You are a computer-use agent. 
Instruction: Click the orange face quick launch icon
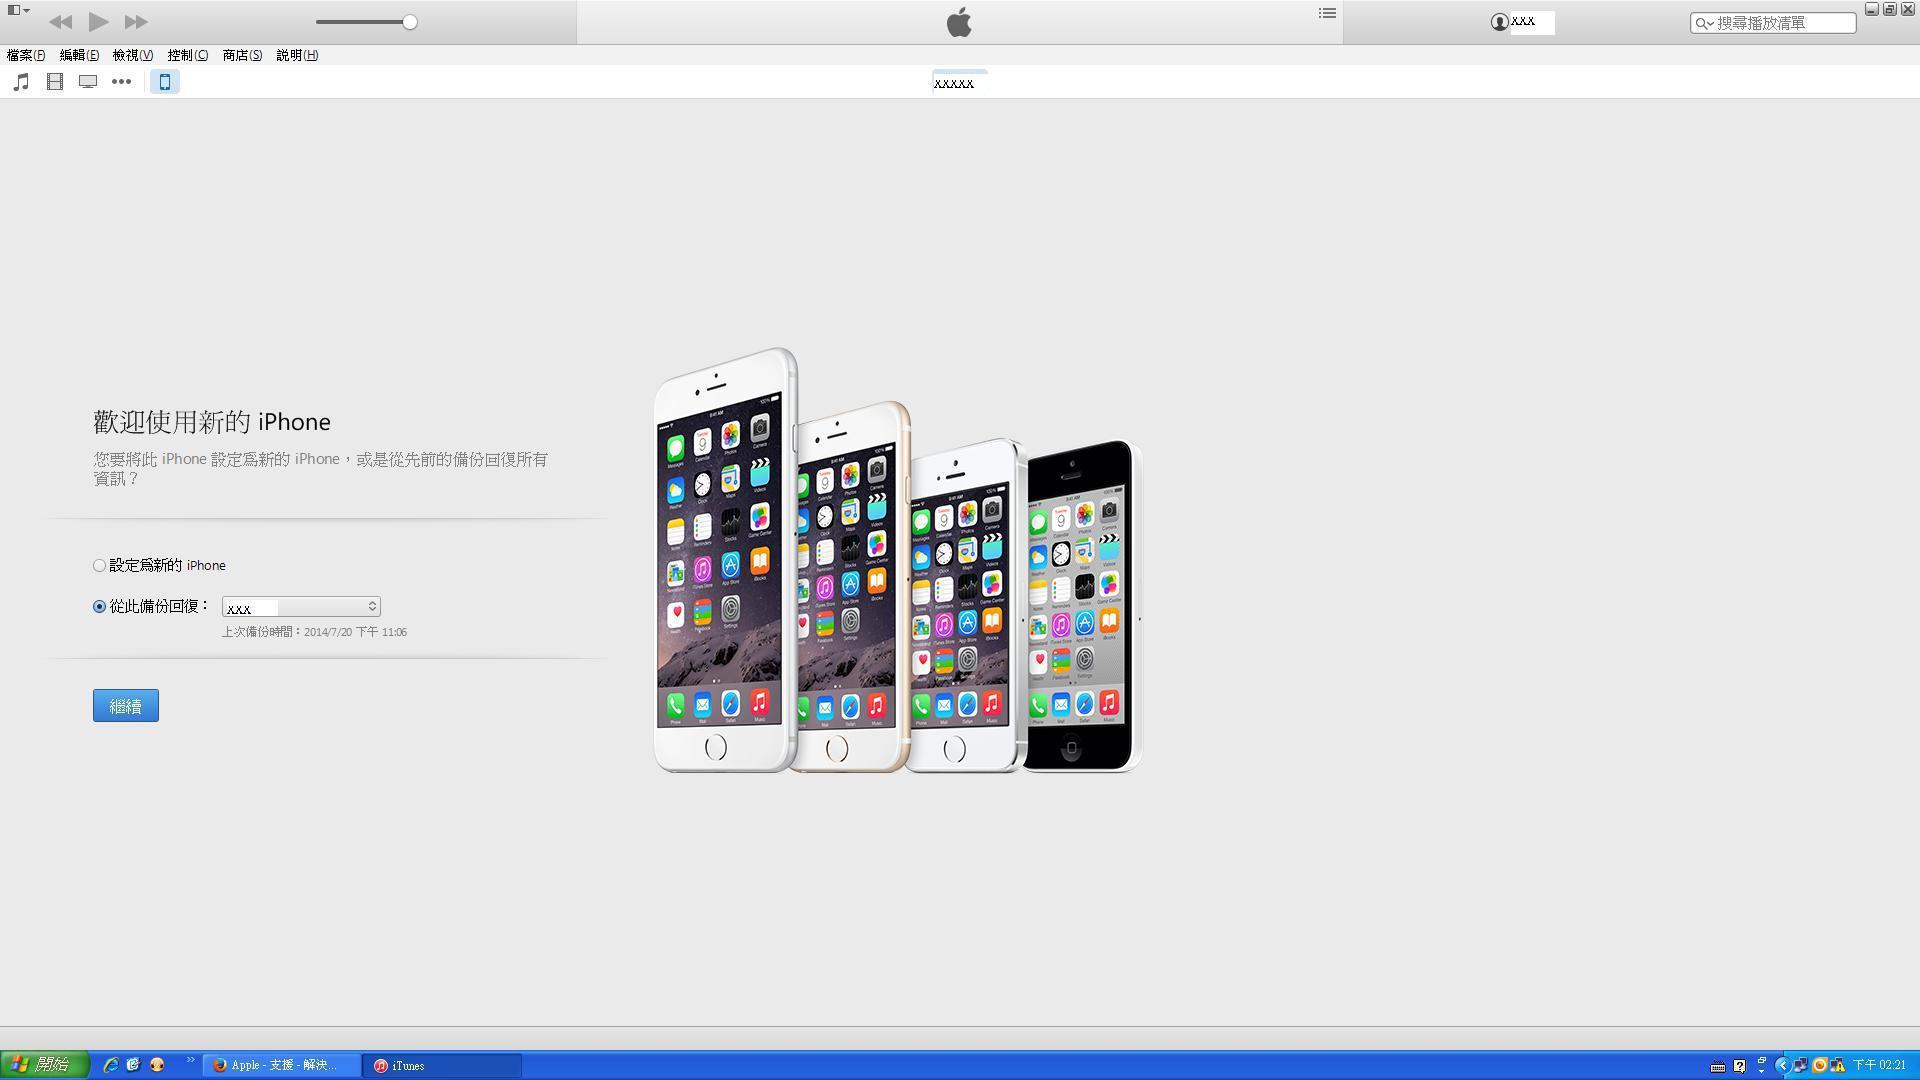click(157, 1065)
